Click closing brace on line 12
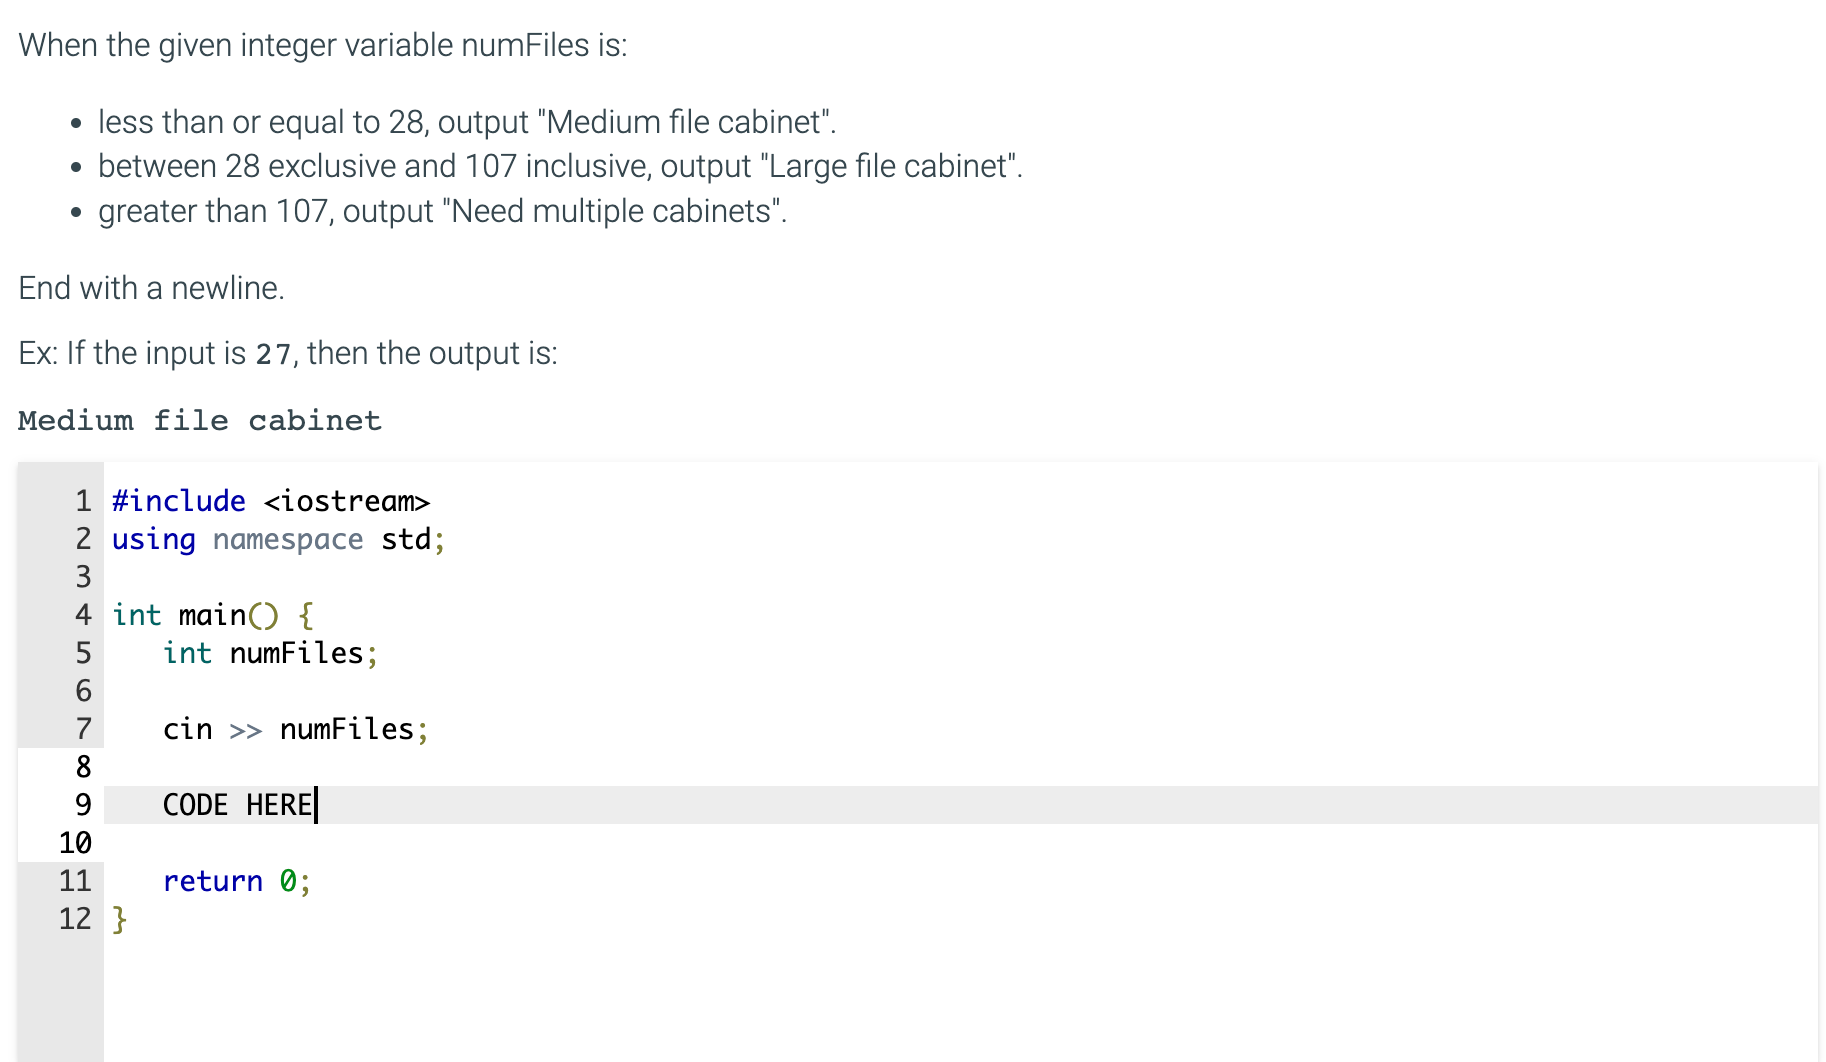The height and width of the screenshot is (1062, 1826). click(x=119, y=919)
